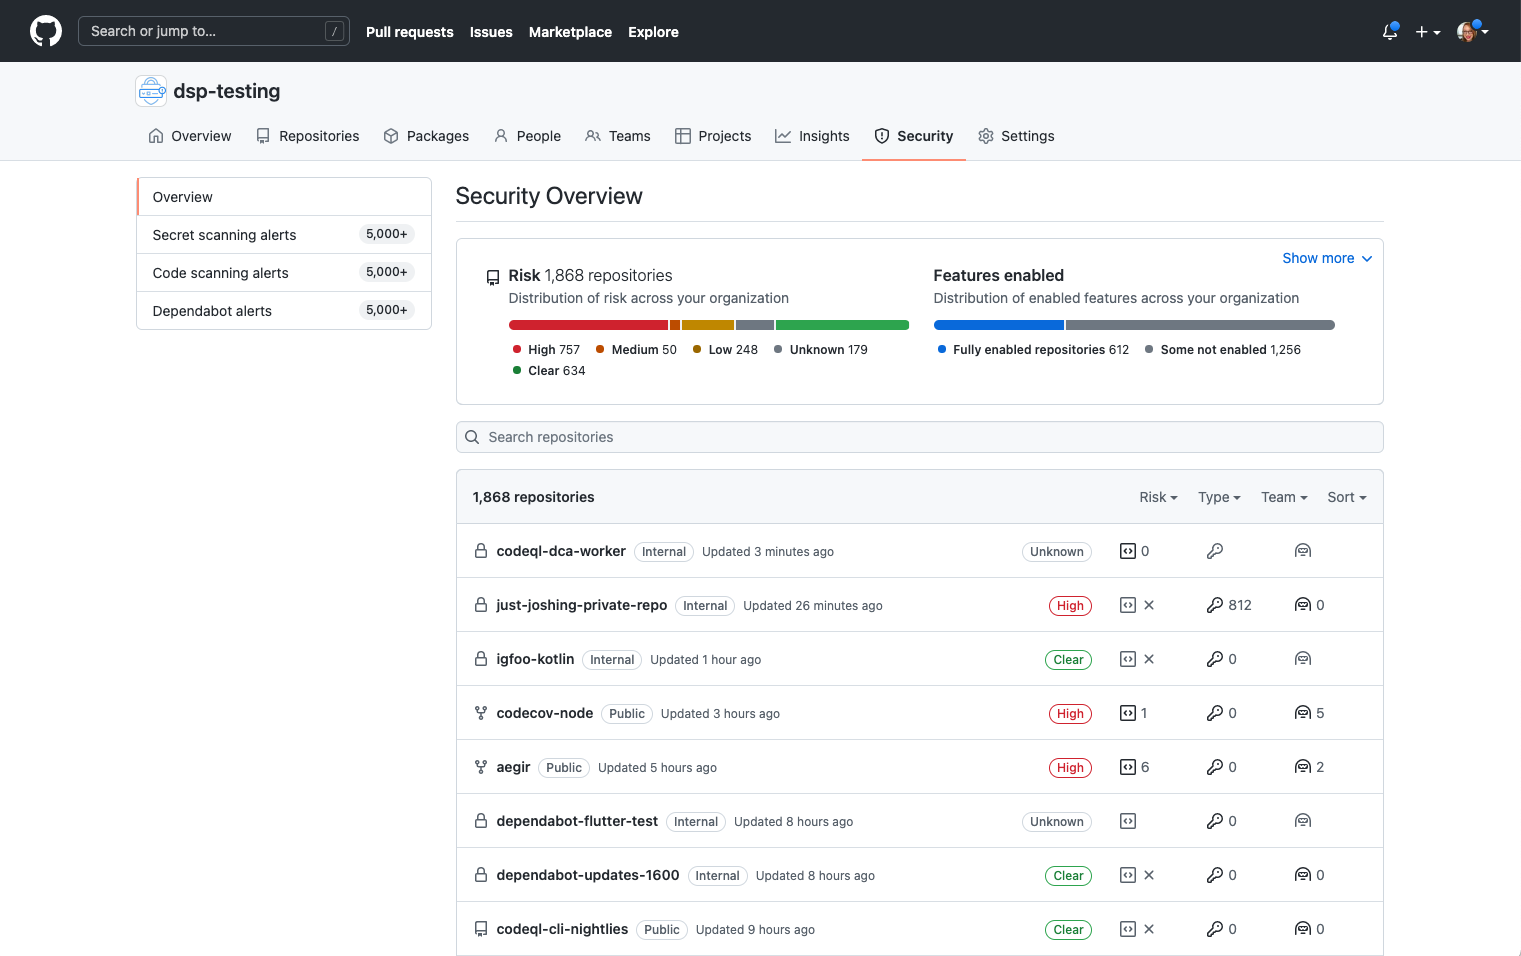Screen dimensions: 1521x956
Task: Click the Dependabot icon showing 2 on aegir
Action: tap(1309, 766)
